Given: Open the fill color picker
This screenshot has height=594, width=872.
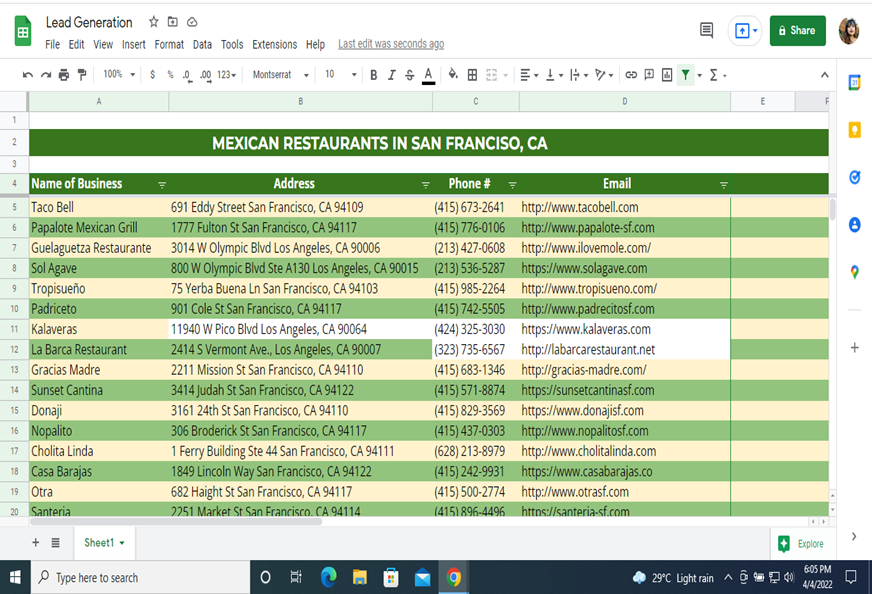Looking at the screenshot, I should 452,75.
